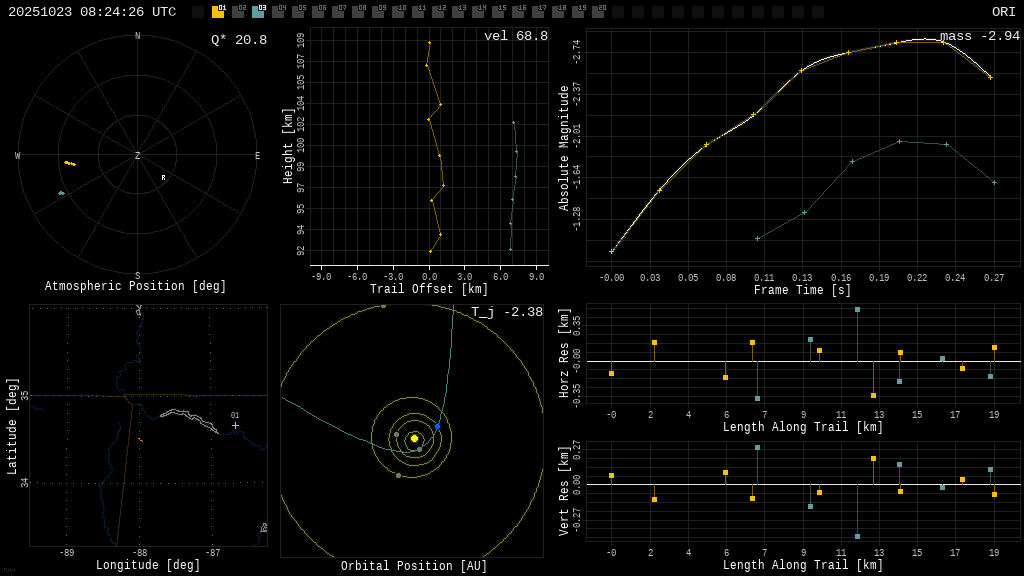Click the orange meteor track in polar plot
1024x576 pixels.
[x=70, y=163]
